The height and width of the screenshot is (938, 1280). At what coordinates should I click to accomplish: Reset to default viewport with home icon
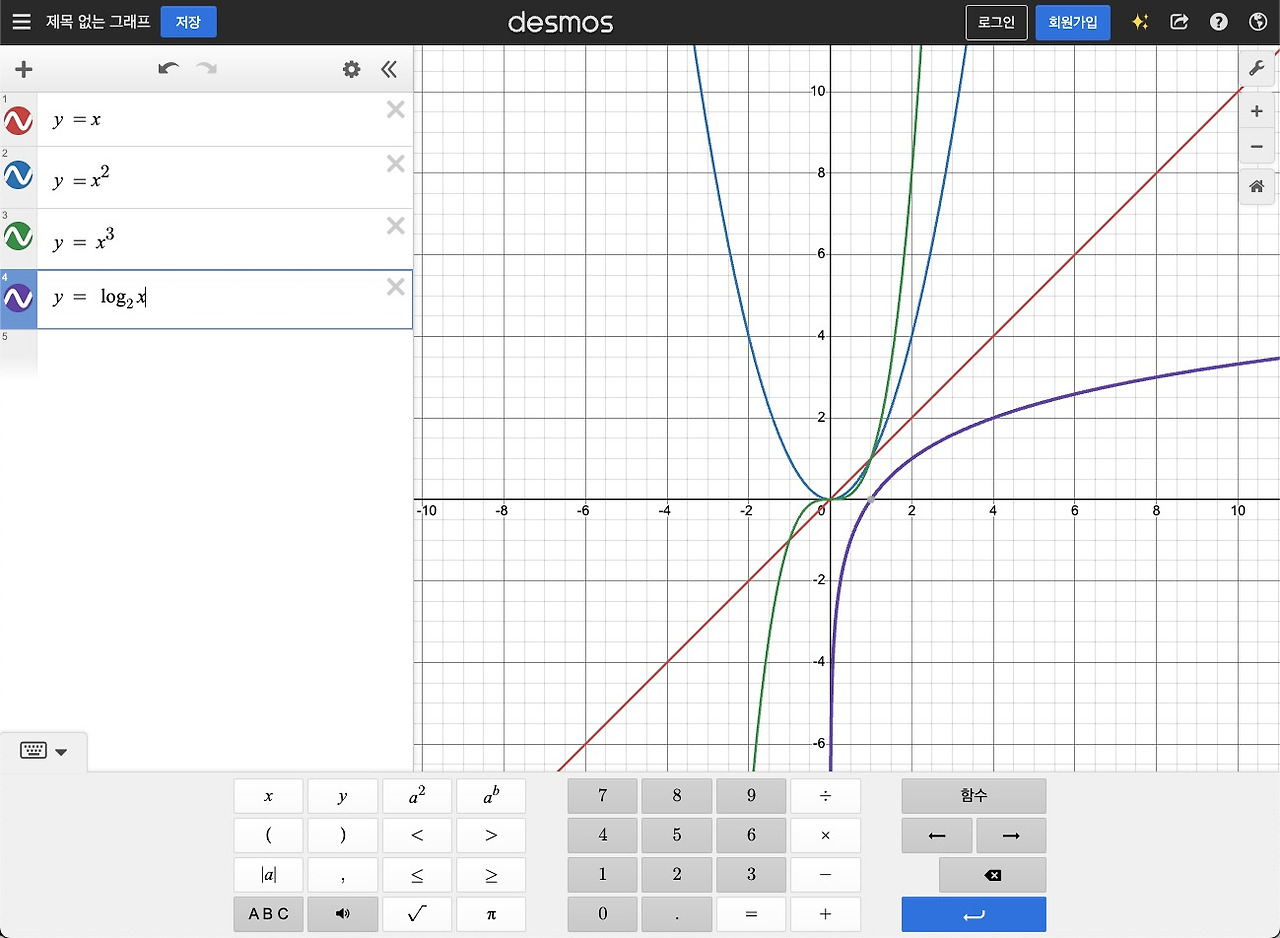[1257, 185]
